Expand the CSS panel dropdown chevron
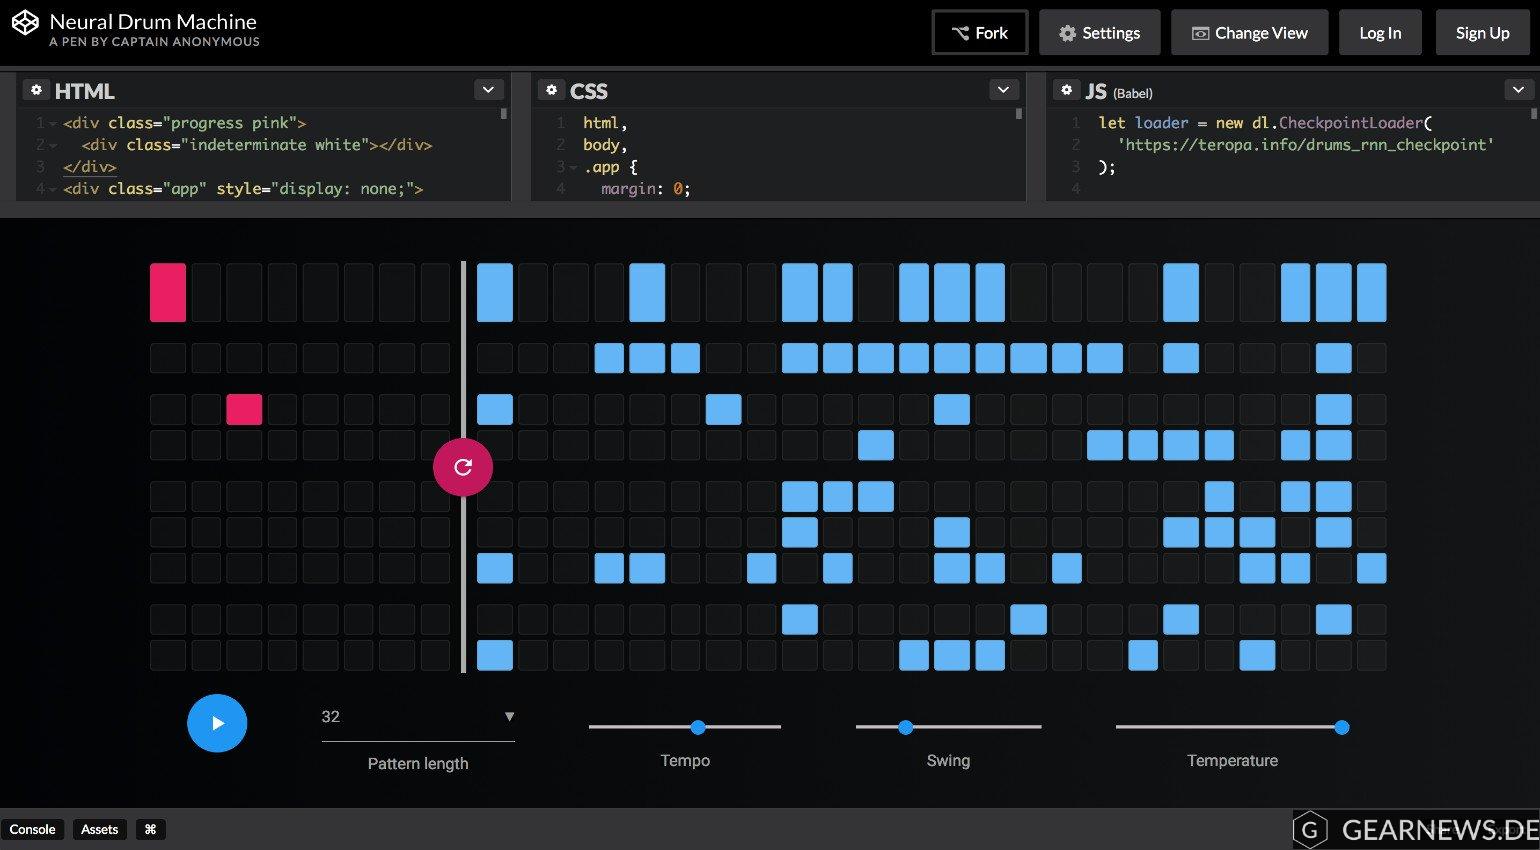Screen dimensions: 1540x850 [1003, 90]
